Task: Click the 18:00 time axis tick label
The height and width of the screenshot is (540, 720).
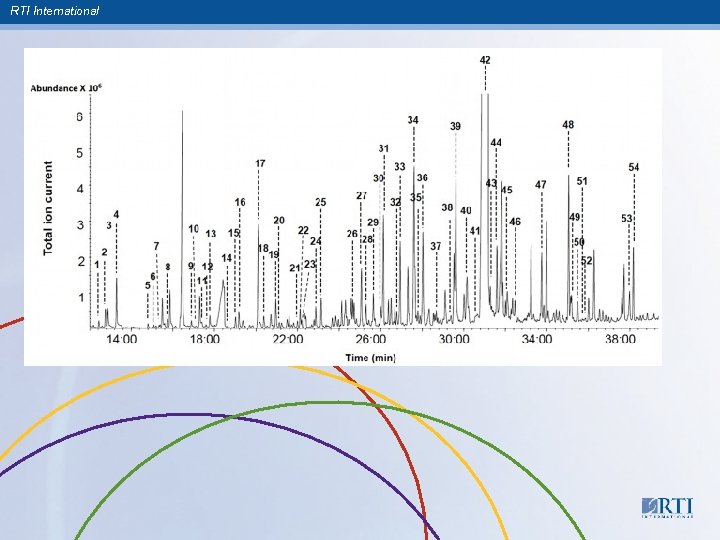Action: 204,339
